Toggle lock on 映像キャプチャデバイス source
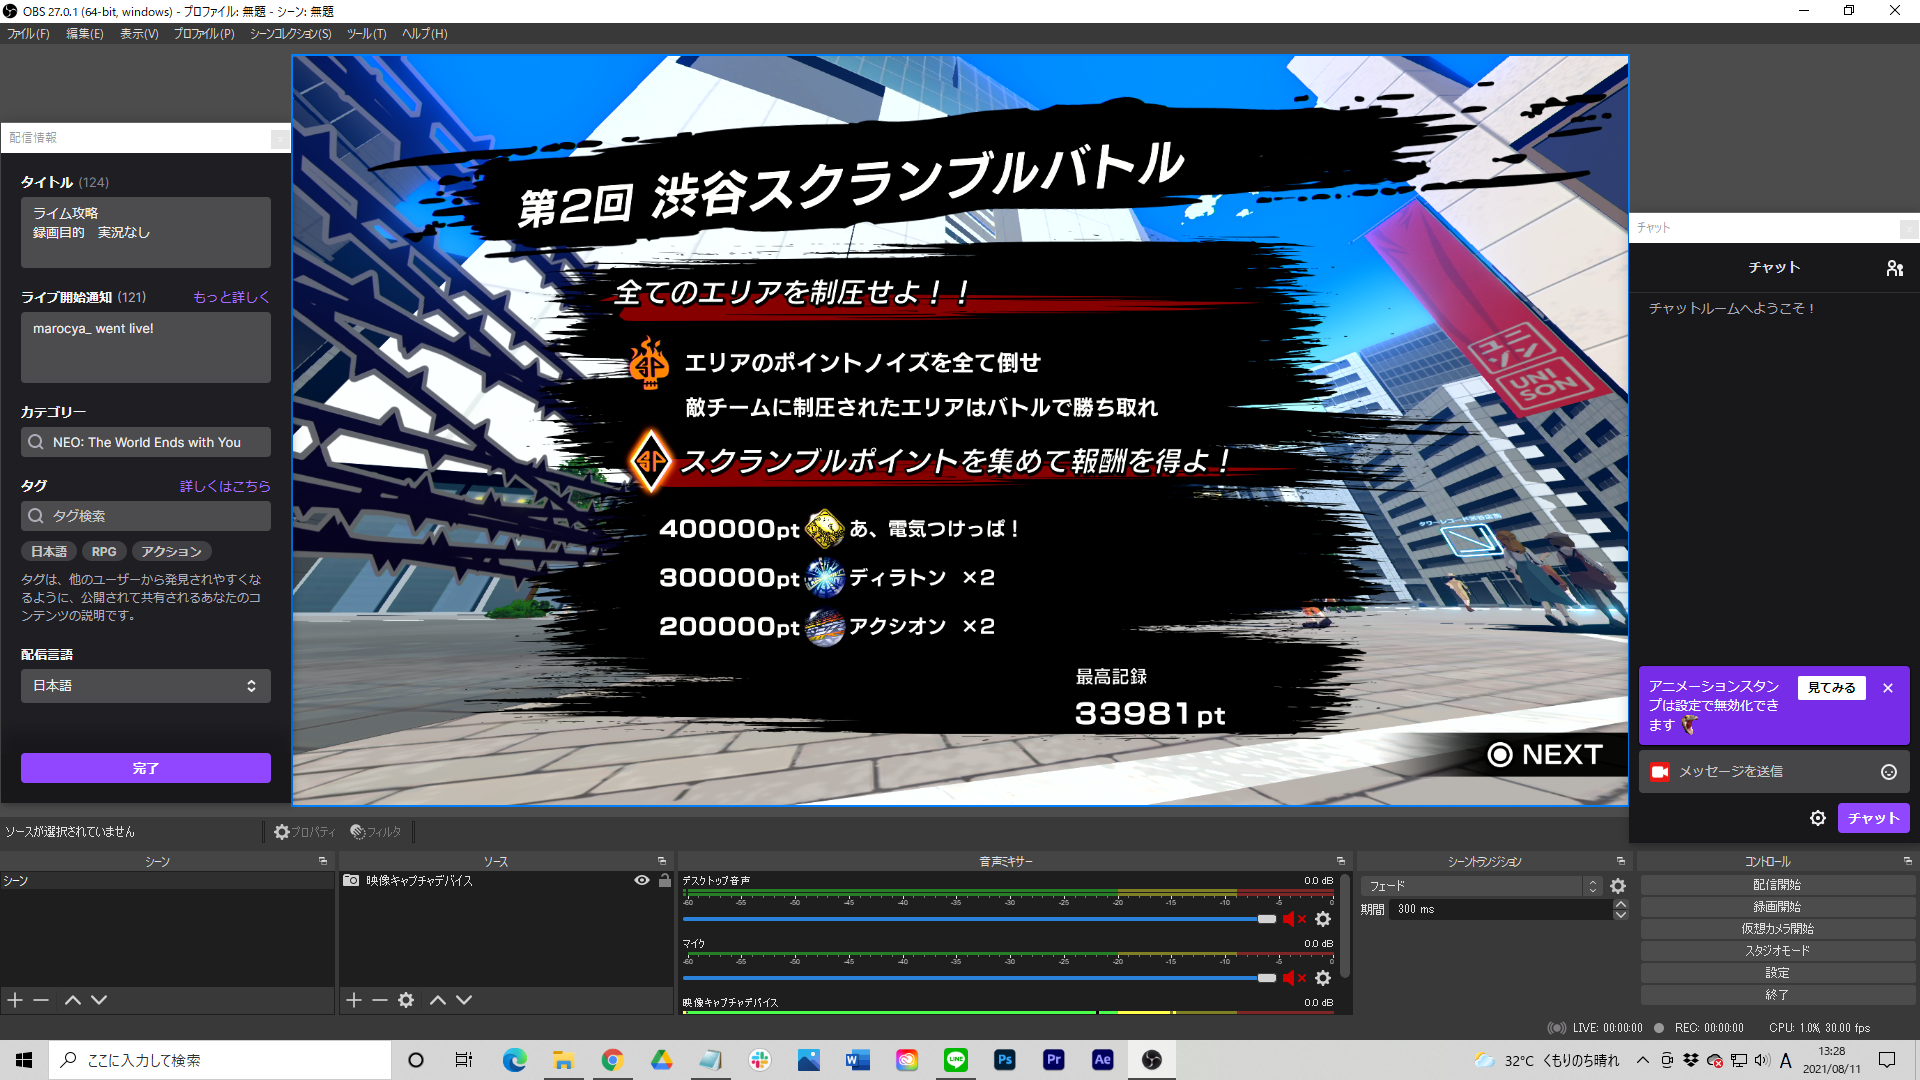Image resolution: width=1920 pixels, height=1080 pixels. 665,881
